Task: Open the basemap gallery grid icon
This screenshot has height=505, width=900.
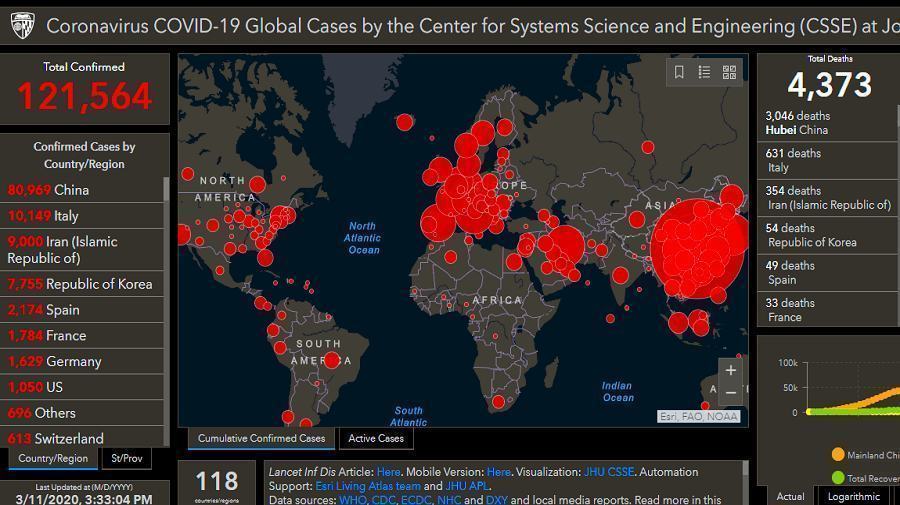Action: [x=729, y=72]
